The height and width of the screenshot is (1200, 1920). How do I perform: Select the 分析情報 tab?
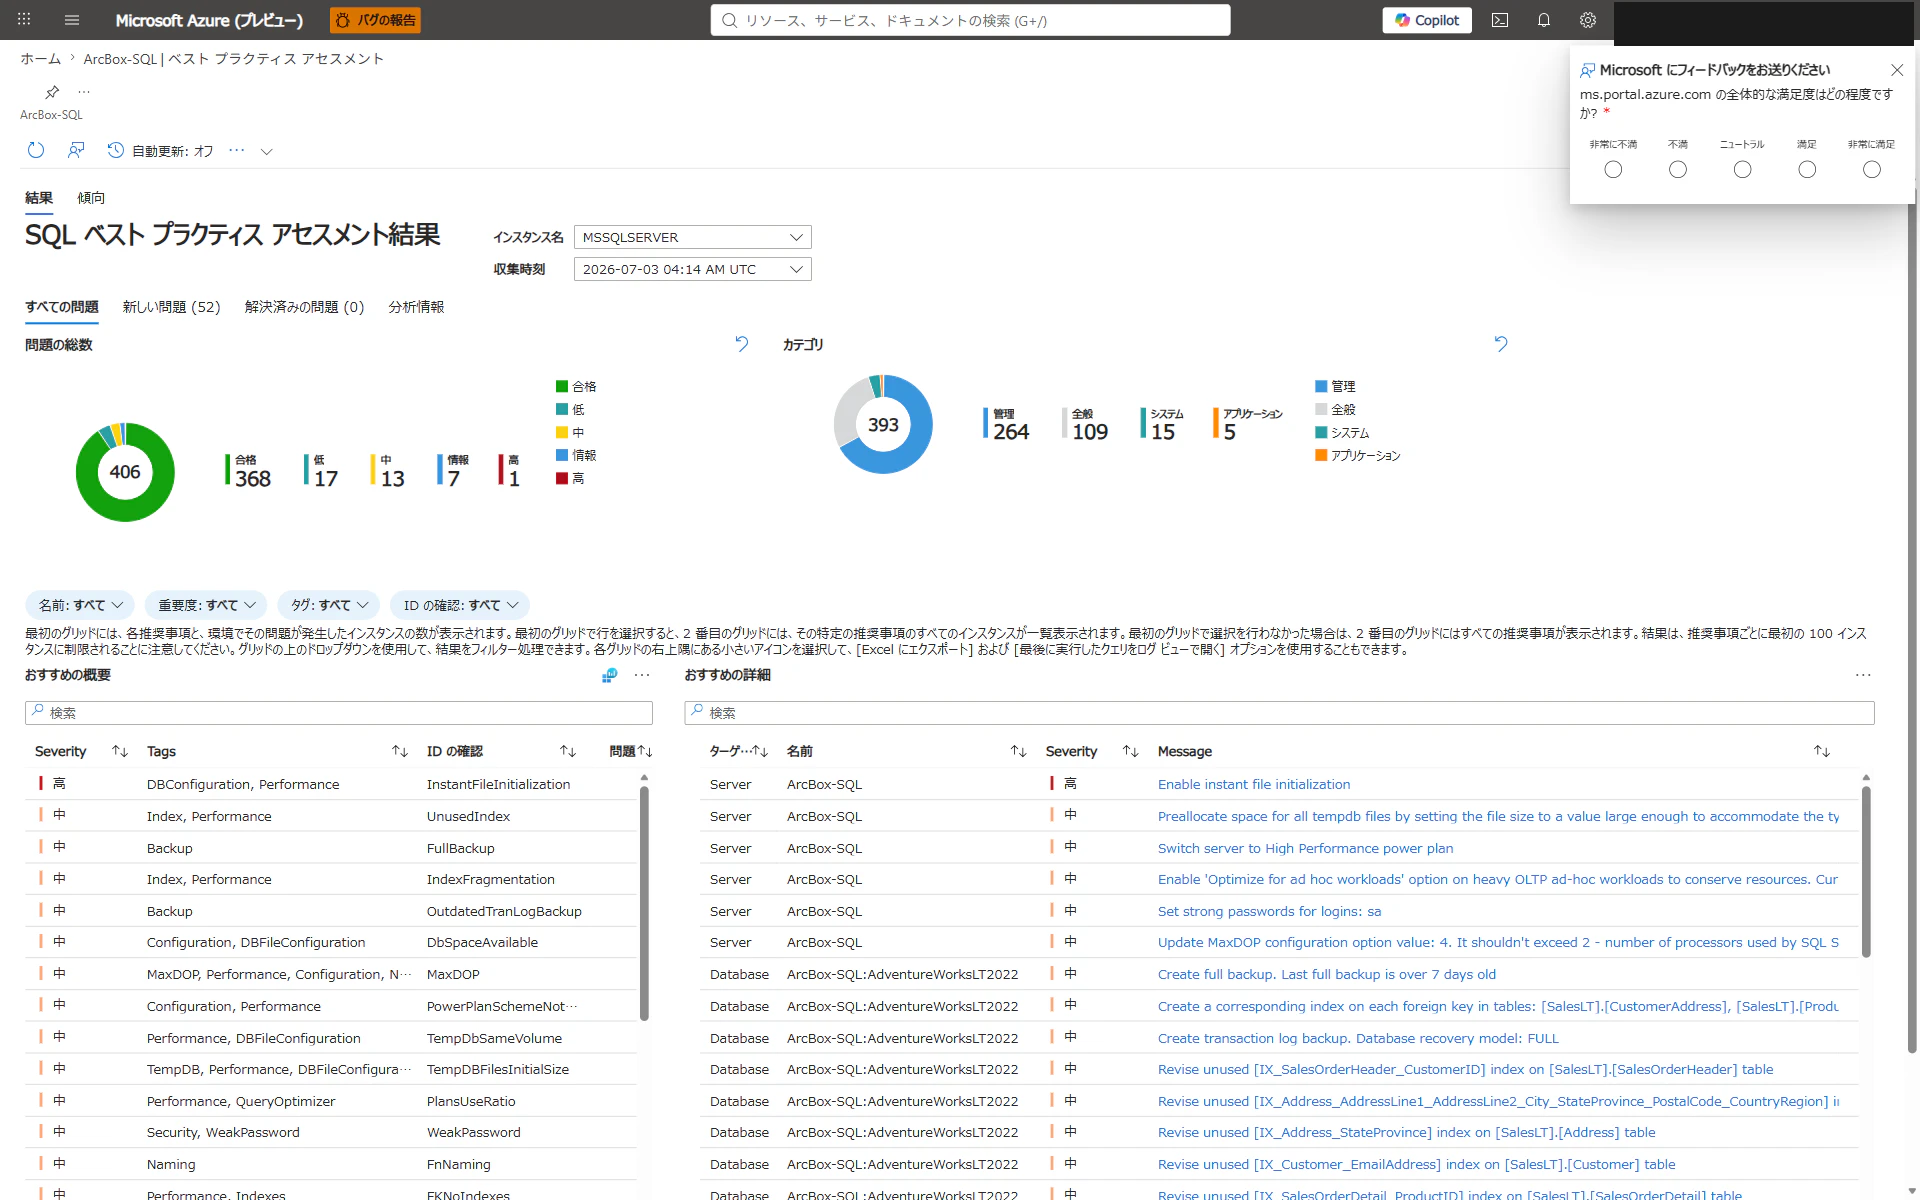pyautogui.click(x=416, y=307)
